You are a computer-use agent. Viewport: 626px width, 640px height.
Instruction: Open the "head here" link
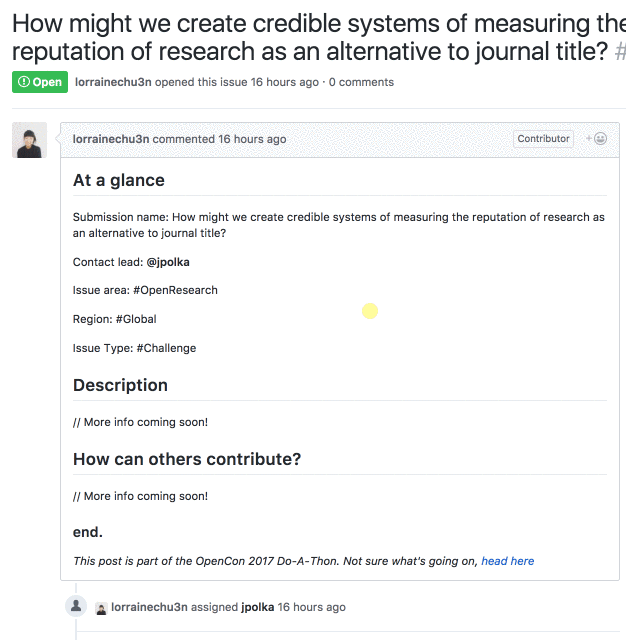(508, 561)
